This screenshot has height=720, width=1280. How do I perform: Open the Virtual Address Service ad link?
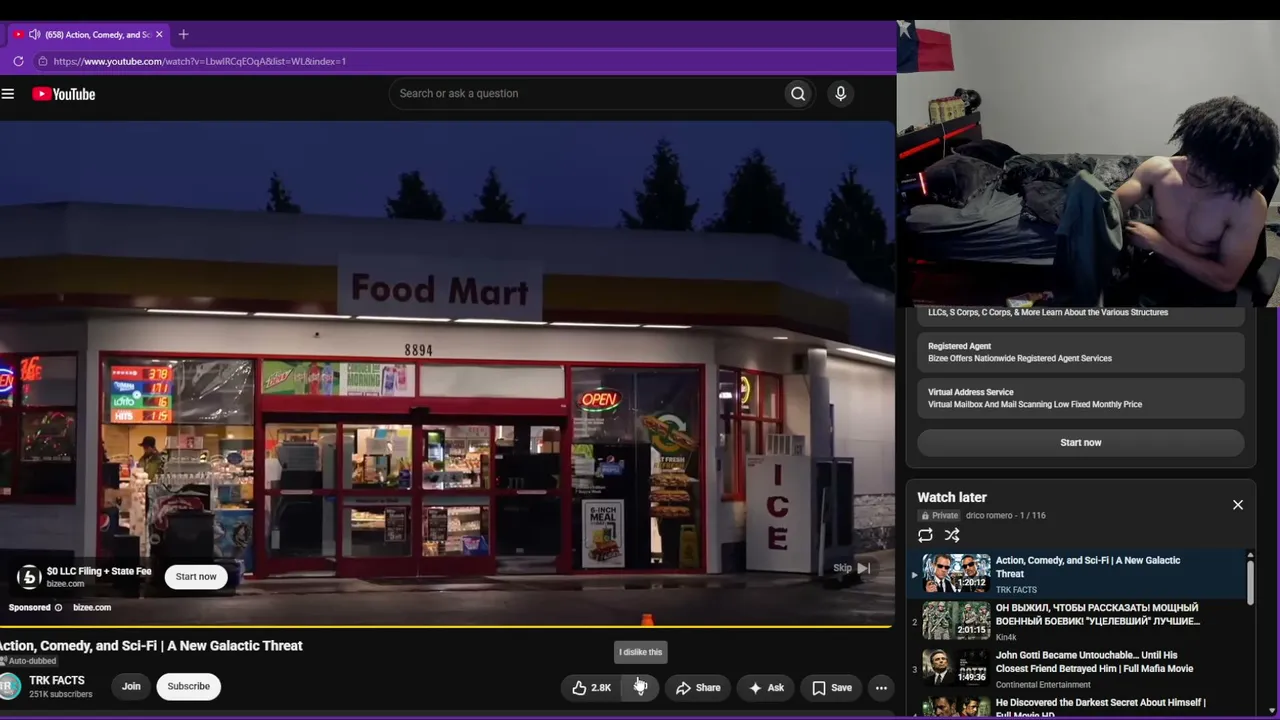[1081, 398]
